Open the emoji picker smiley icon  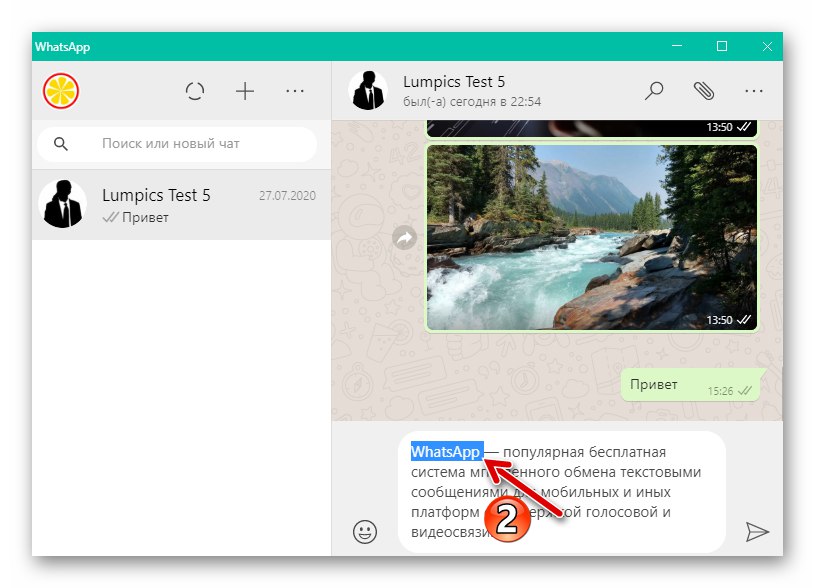(x=365, y=531)
